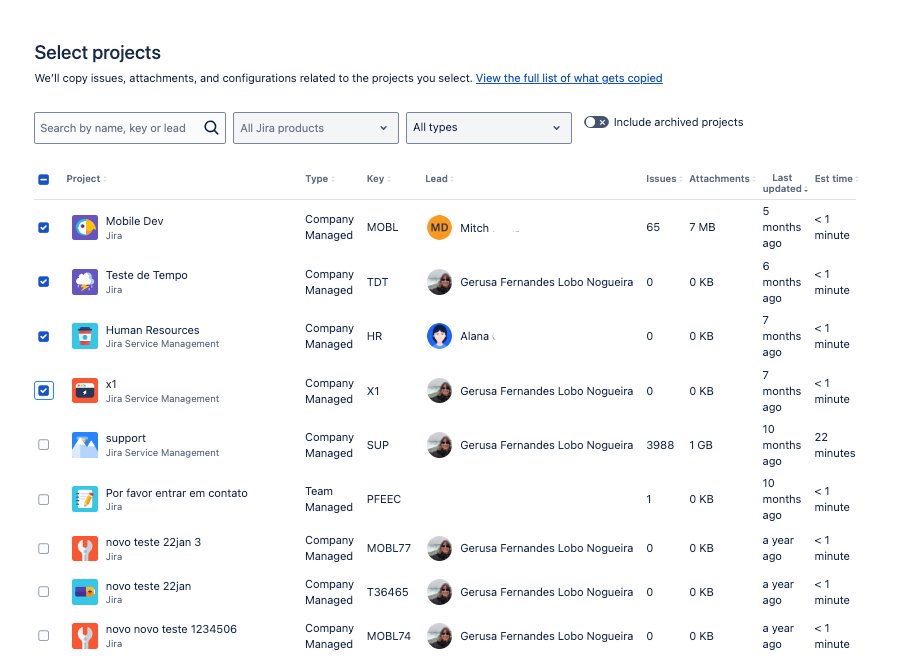This screenshot has height=665, width=899.
Task: Check the support project checkbox
Action: click(44, 445)
